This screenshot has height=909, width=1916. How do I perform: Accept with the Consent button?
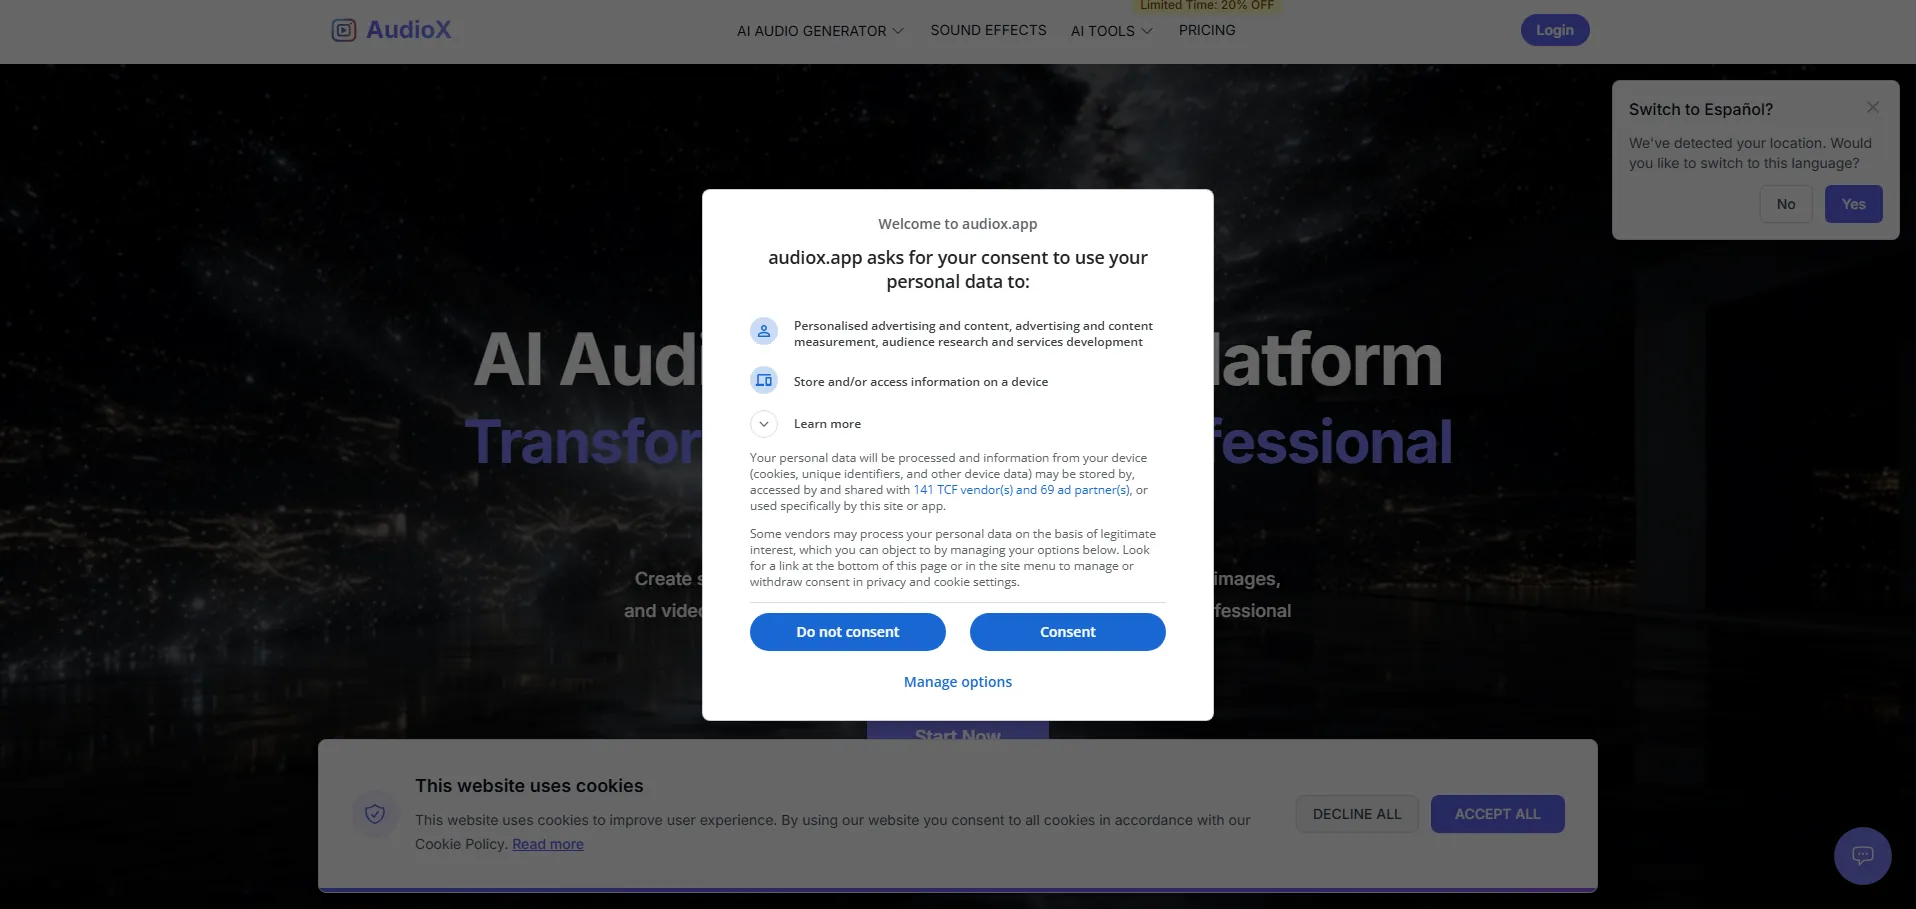pos(1067,632)
